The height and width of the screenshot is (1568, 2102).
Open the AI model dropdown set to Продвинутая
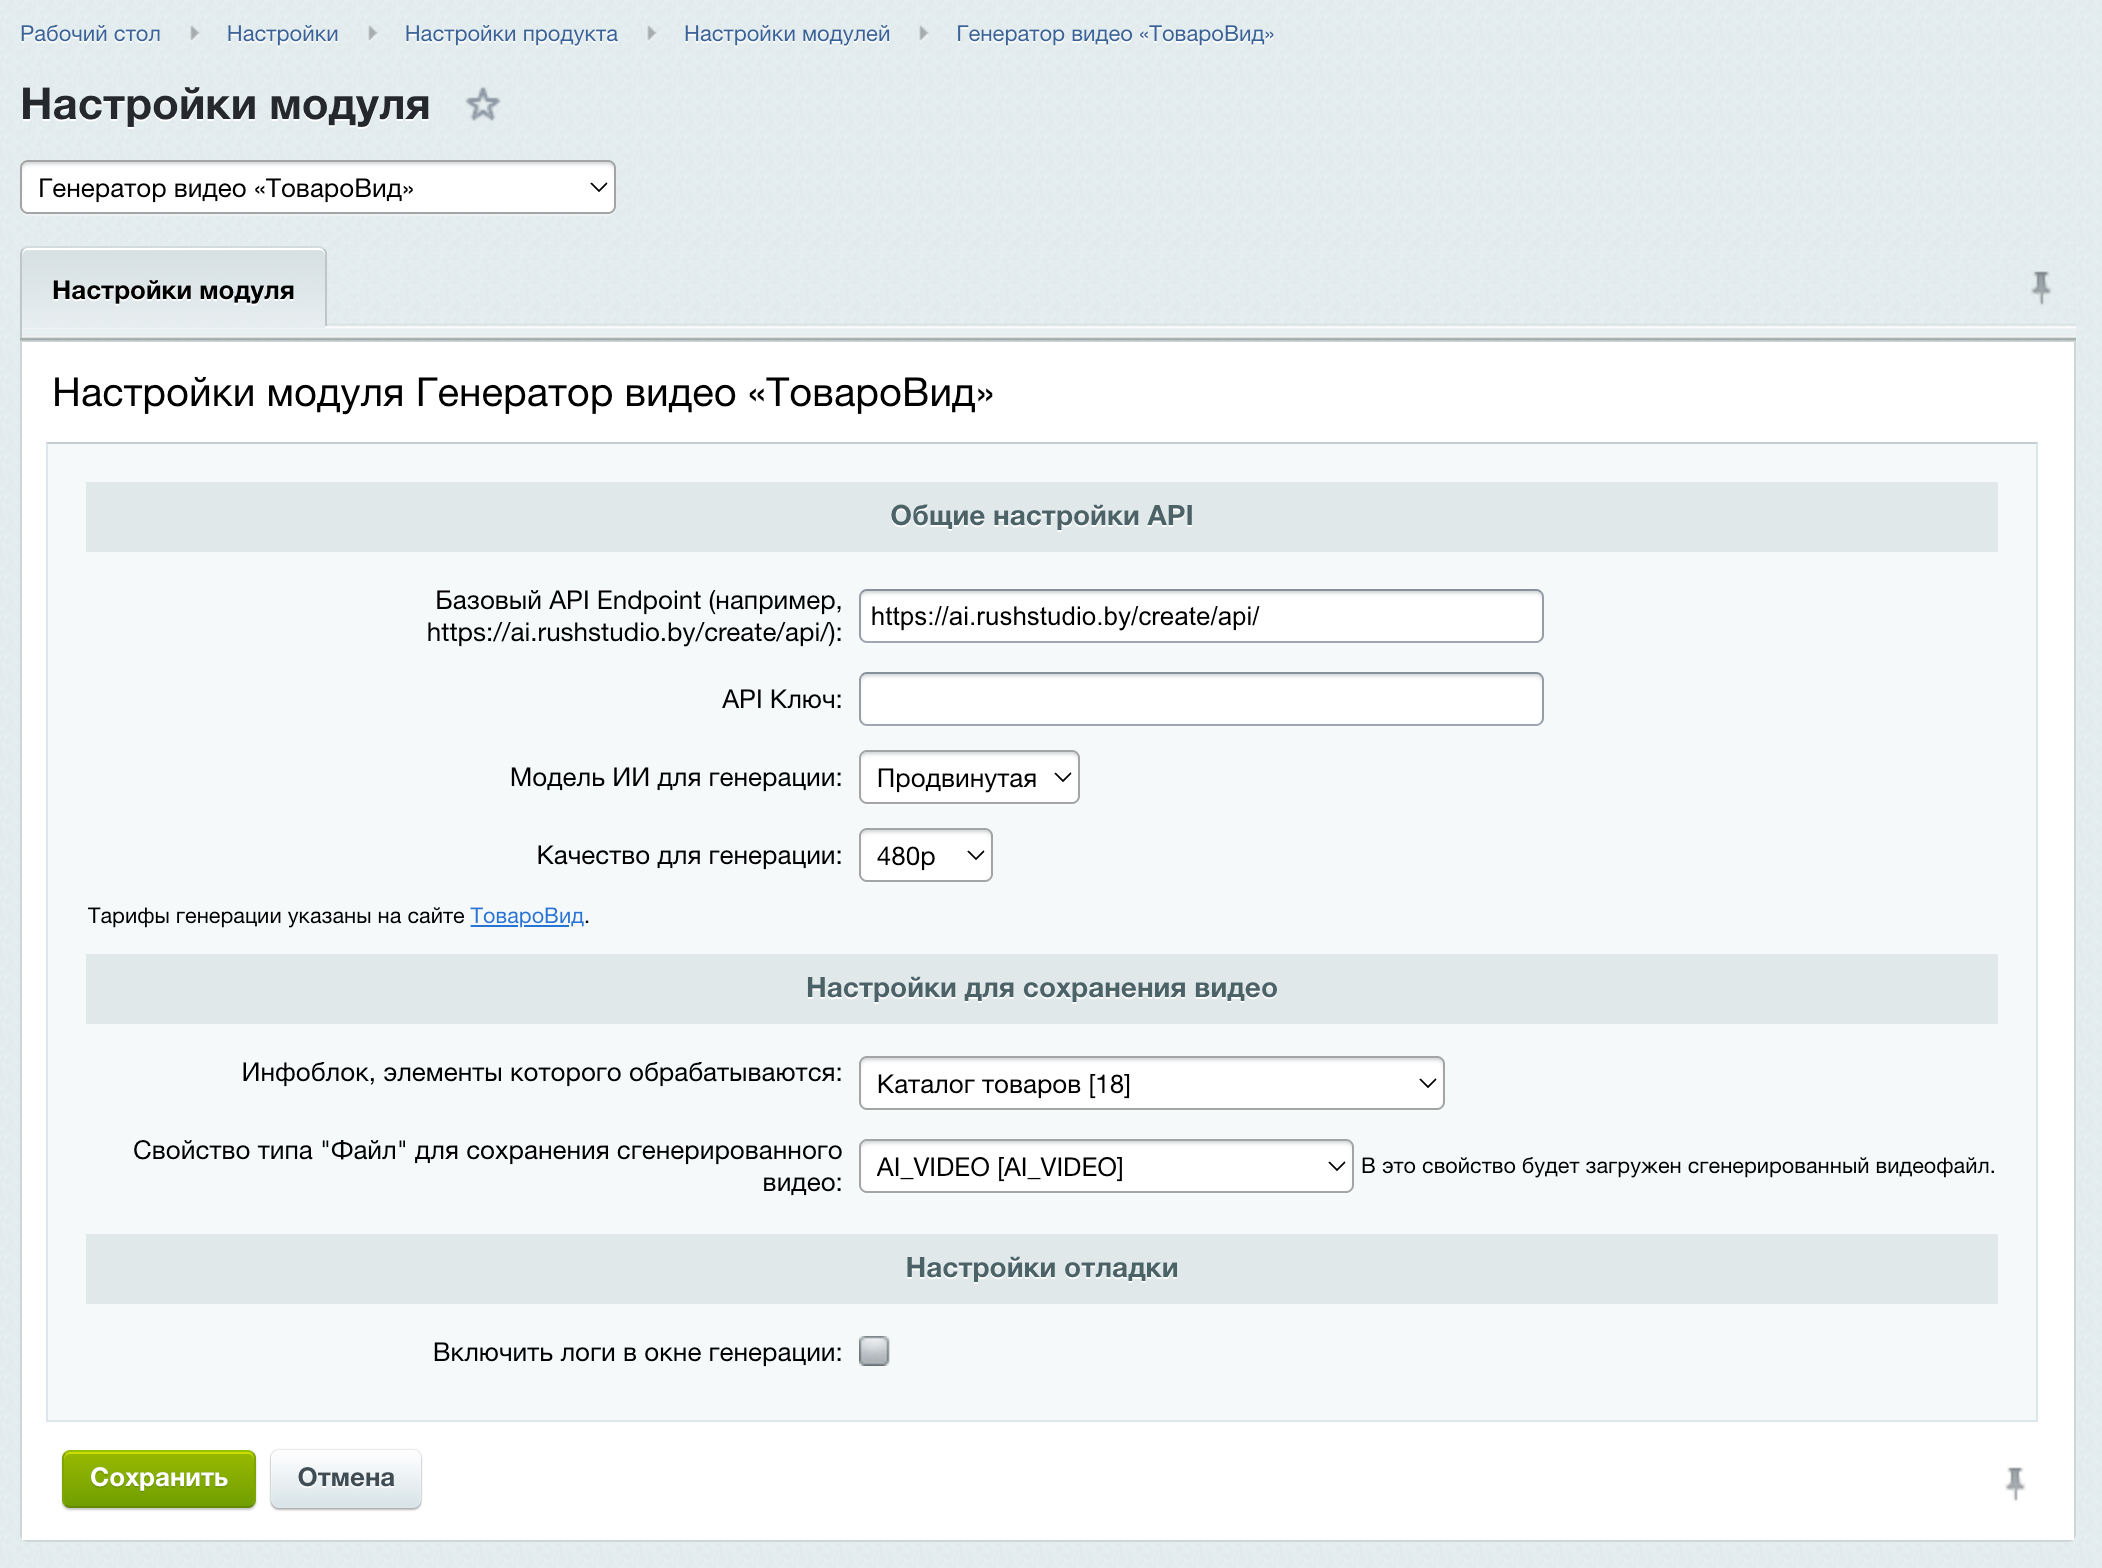(968, 778)
